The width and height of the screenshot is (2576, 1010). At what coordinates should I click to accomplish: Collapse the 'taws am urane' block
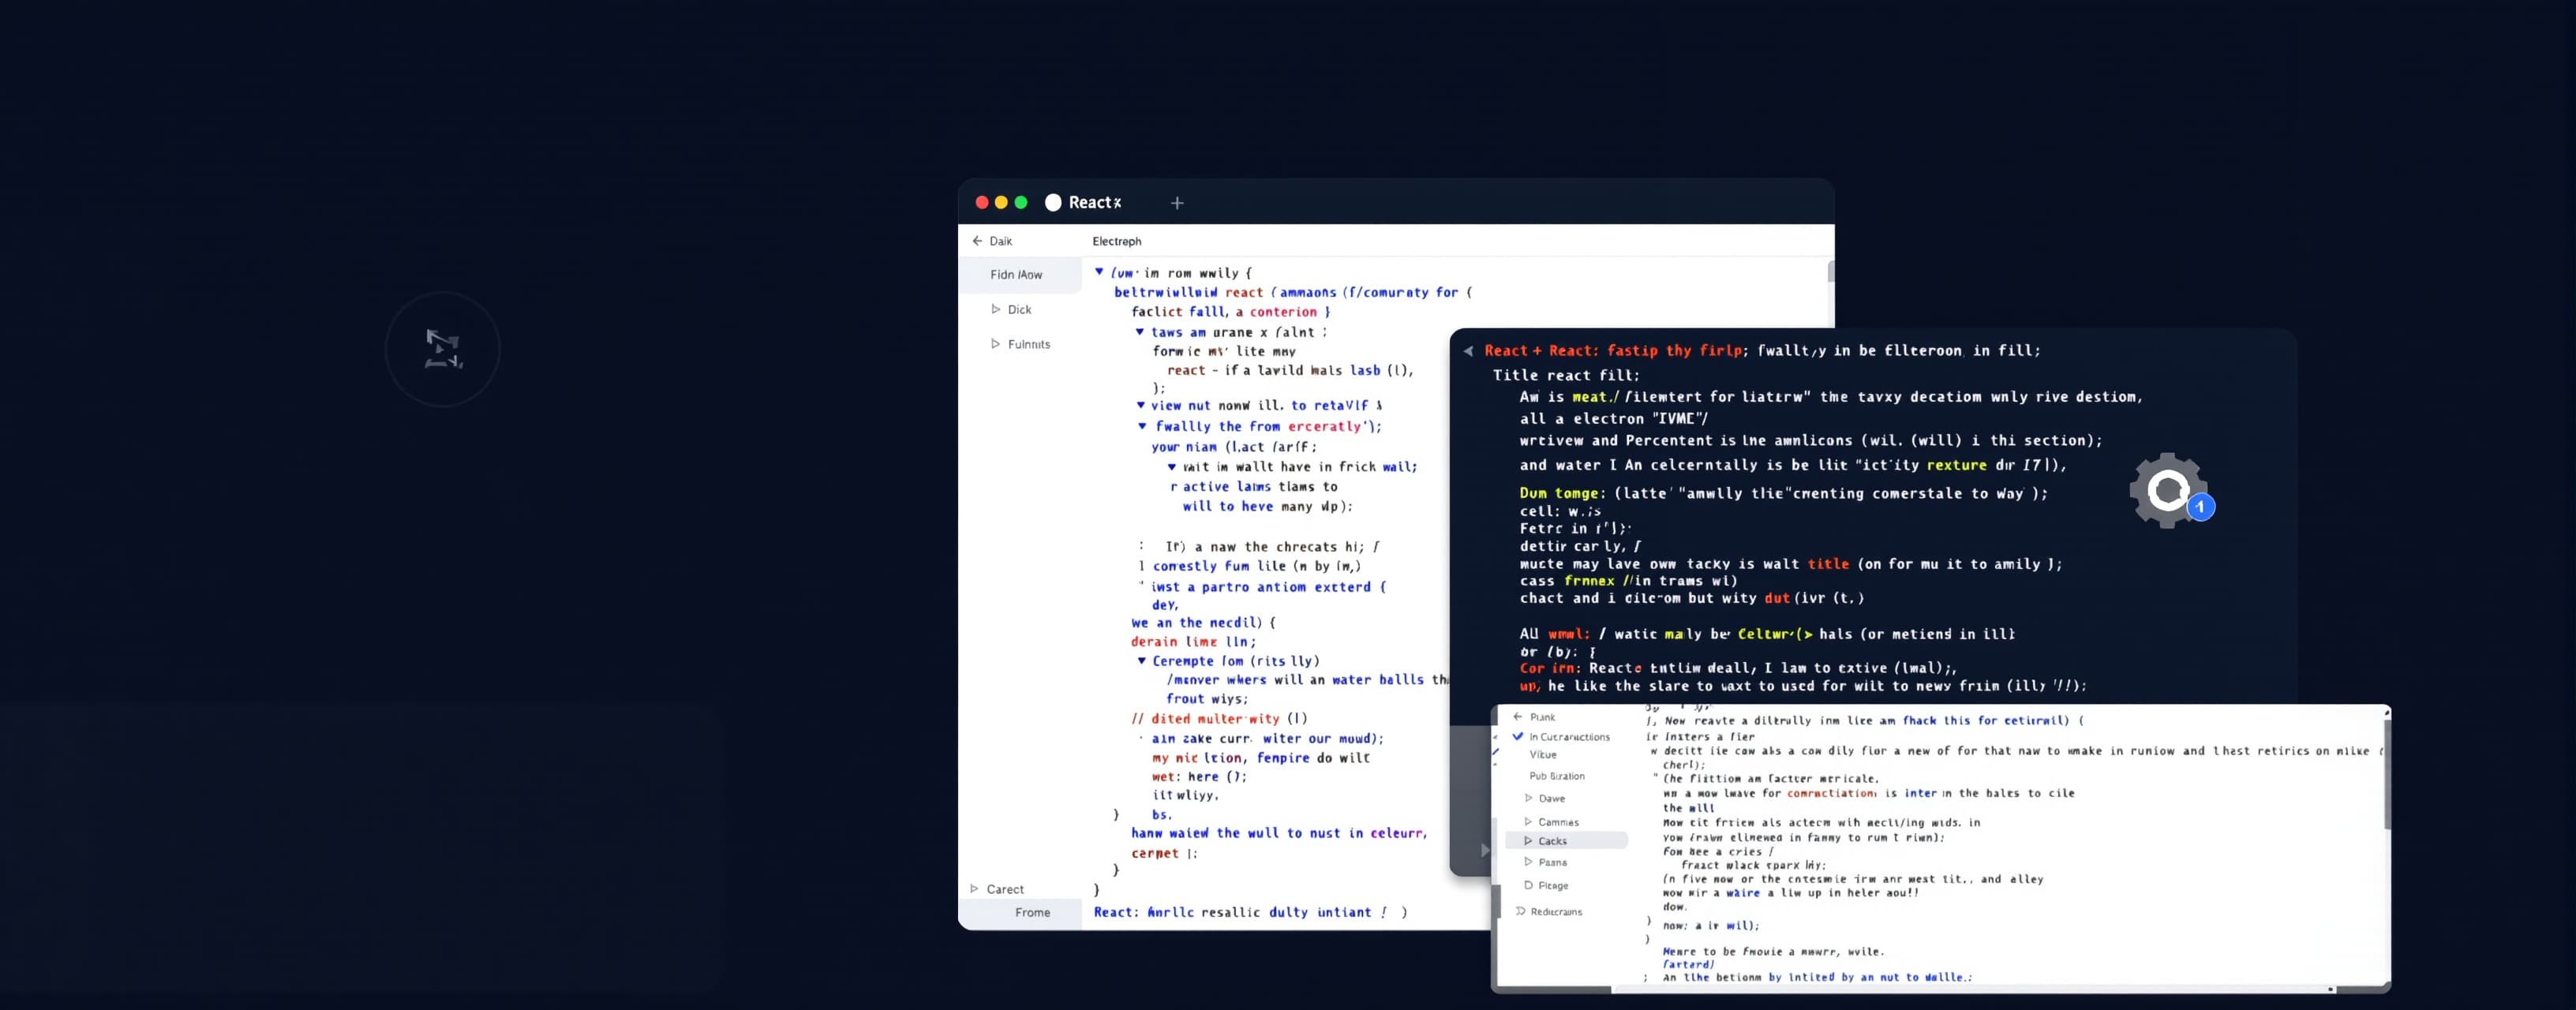(1139, 332)
